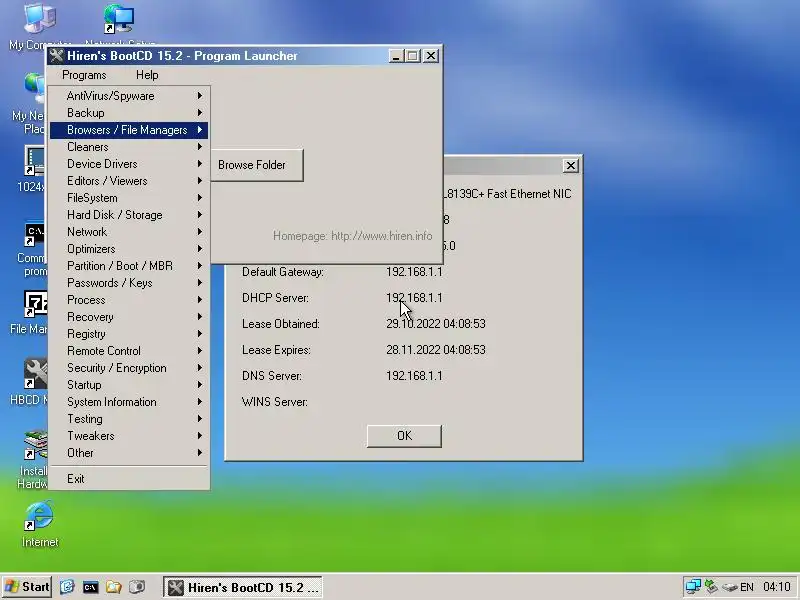Expand the Browsers / File Managers submenu
Image resolution: width=800 pixels, height=600 pixels.
coord(129,130)
